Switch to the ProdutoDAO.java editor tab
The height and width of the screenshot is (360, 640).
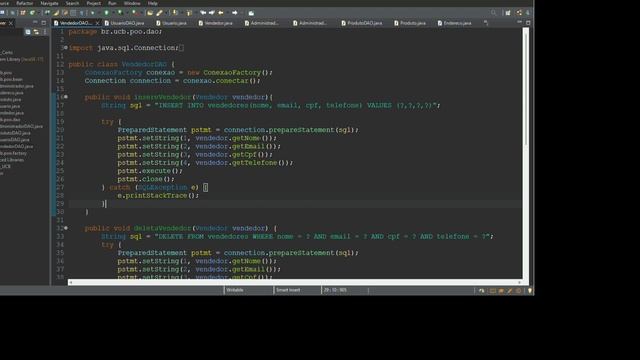click(362, 23)
